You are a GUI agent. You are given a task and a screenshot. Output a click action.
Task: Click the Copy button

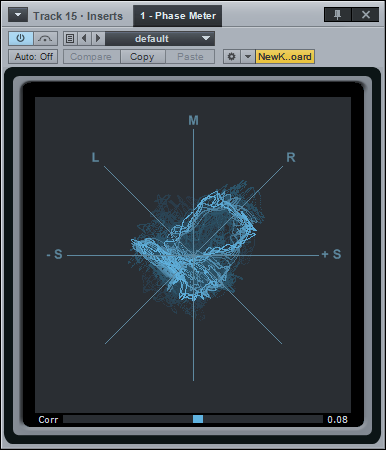pyautogui.click(x=142, y=57)
